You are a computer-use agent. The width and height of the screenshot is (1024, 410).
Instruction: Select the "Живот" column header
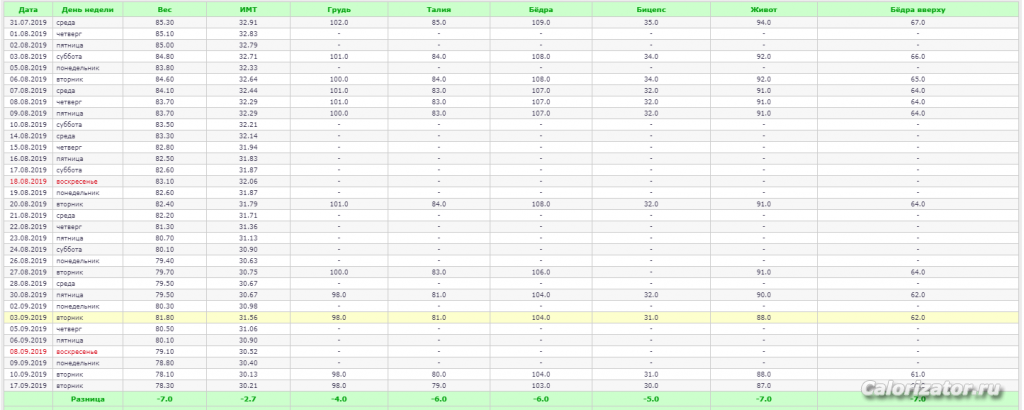pos(763,10)
